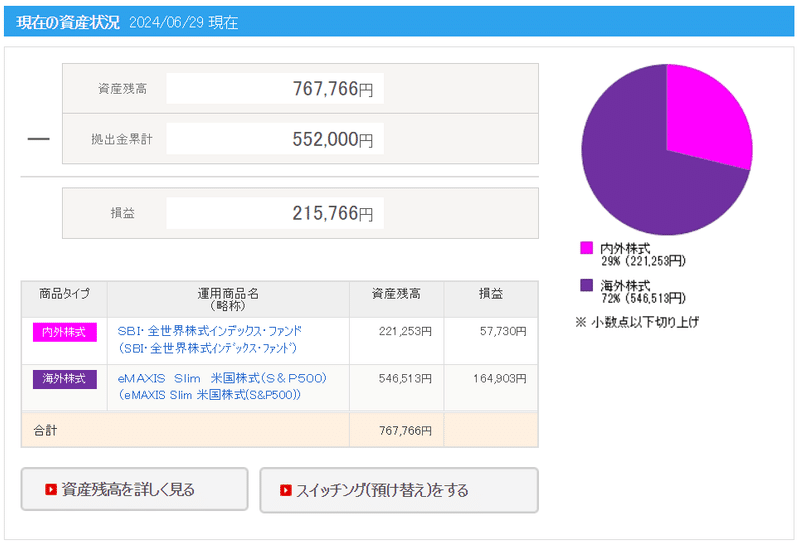This screenshot has width=800, height=545.
Task: Click red arrow icon beside 資産残高を詳しく見る
Action: click(51, 490)
